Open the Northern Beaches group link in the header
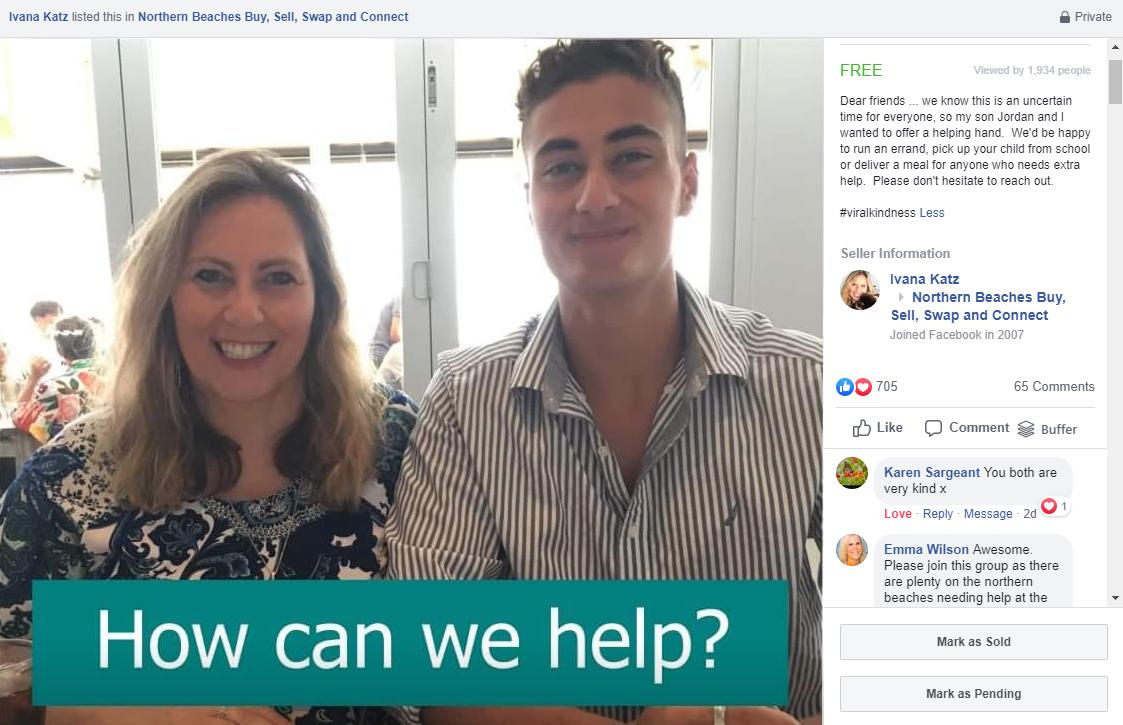This screenshot has width=1123, height=725. click(x=273, y=16)
